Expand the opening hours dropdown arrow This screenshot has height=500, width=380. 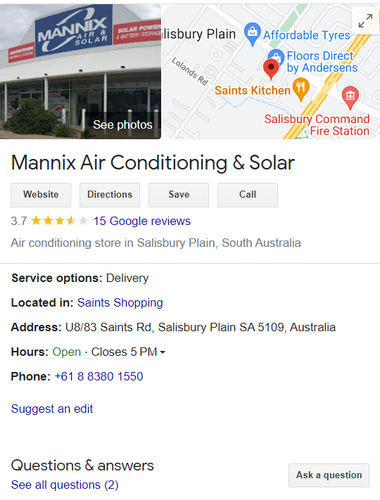[x=163, y=352]
